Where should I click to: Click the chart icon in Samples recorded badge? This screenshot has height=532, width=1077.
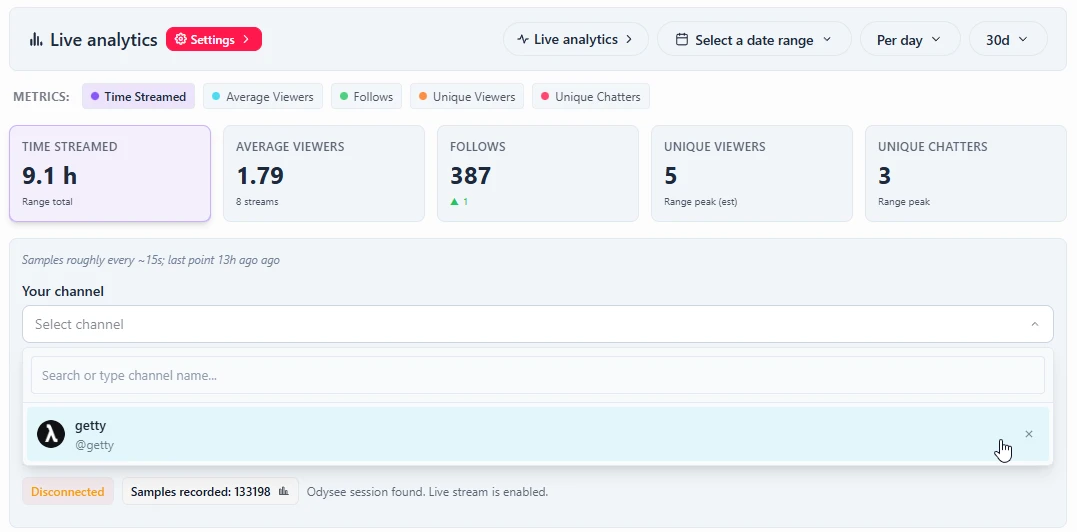(x=284, y=491)
